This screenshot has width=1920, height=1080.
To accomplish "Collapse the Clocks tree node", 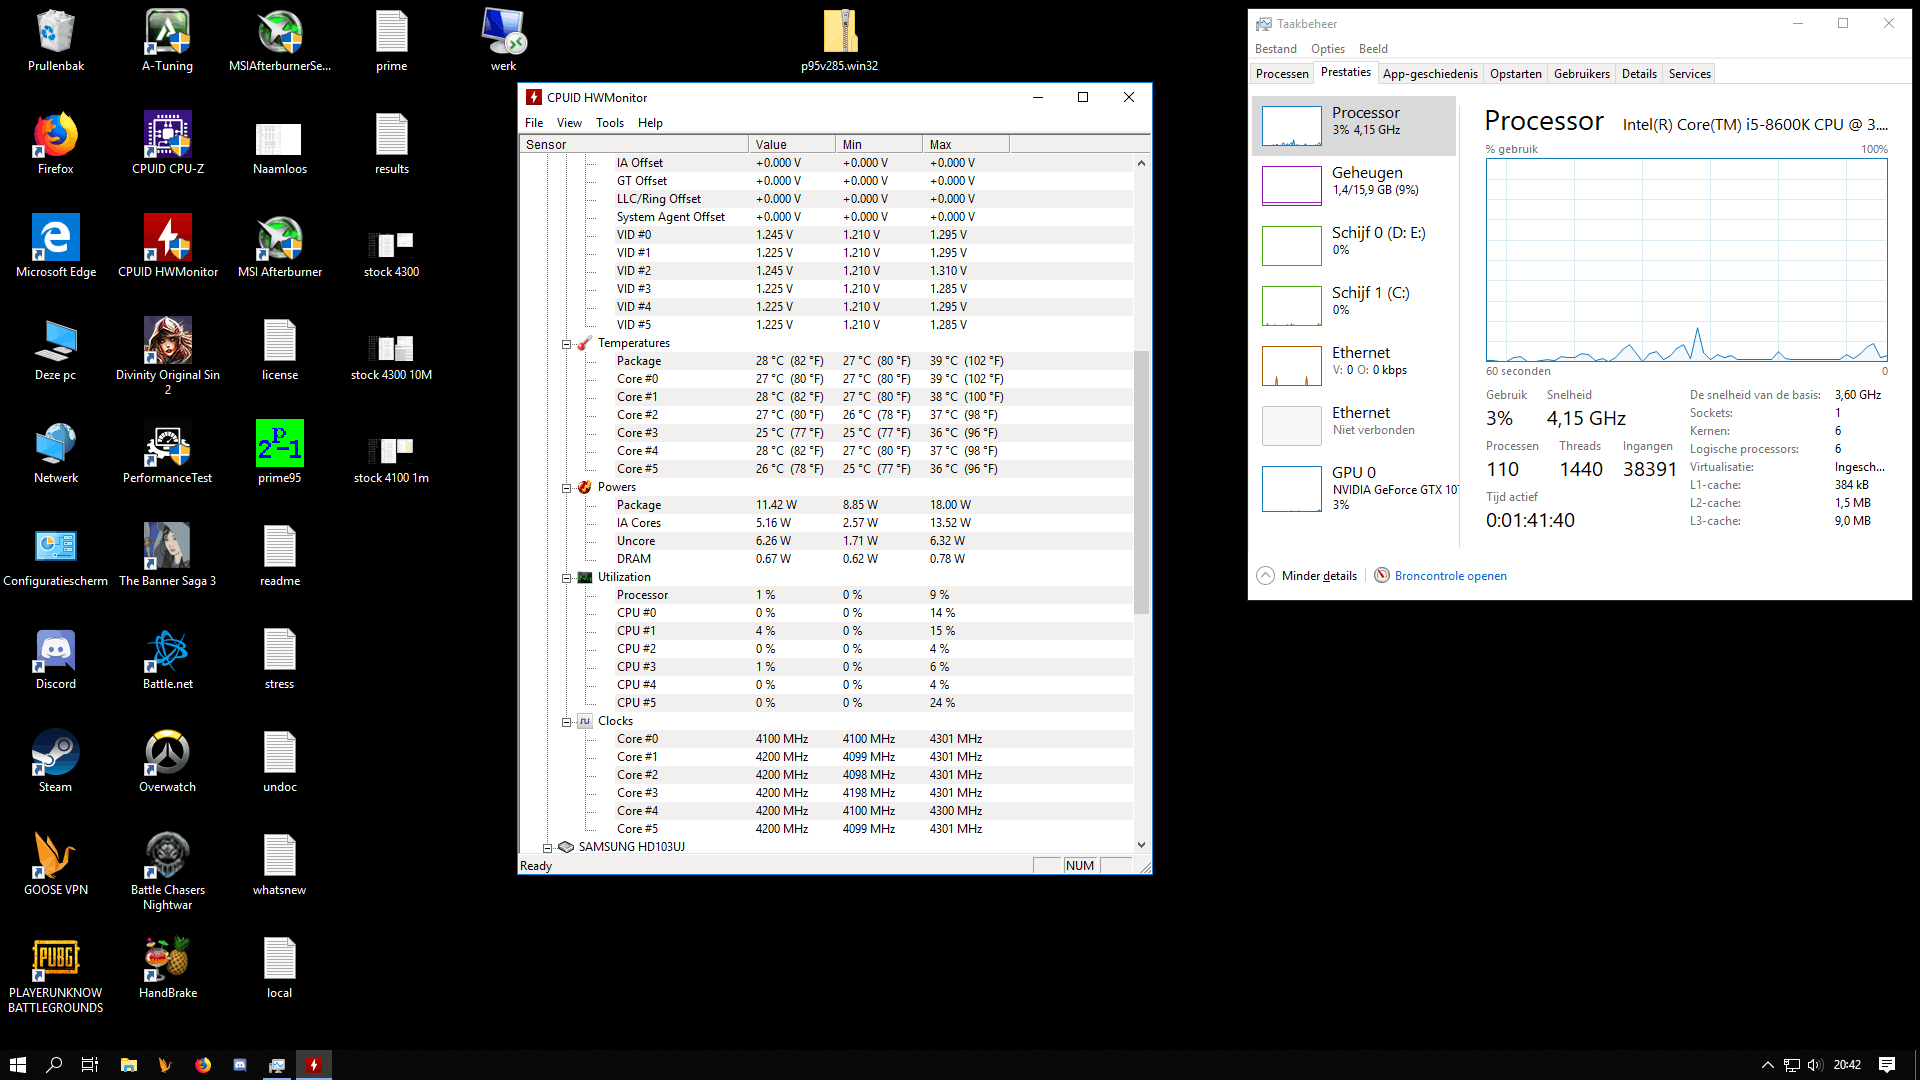I will (566, 722).
